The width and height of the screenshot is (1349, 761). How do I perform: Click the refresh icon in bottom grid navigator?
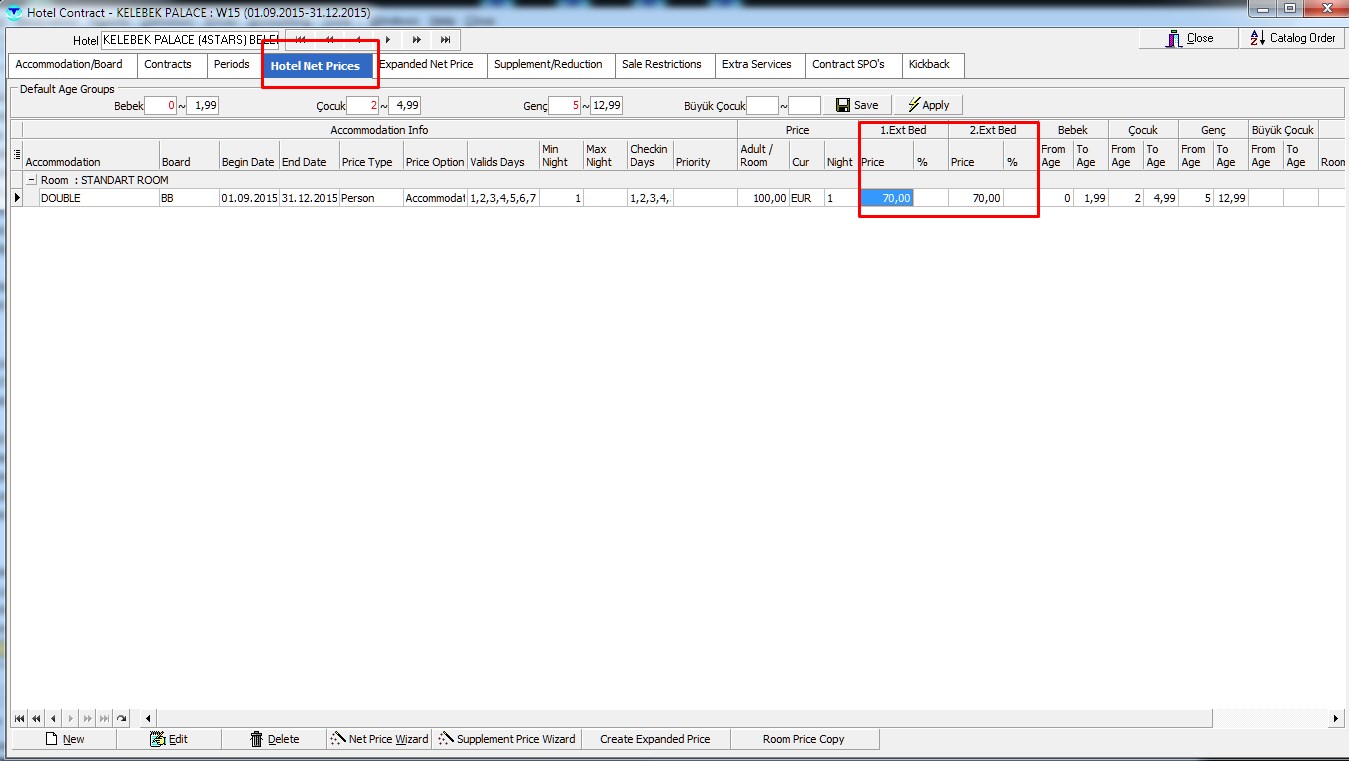(122, 718)
